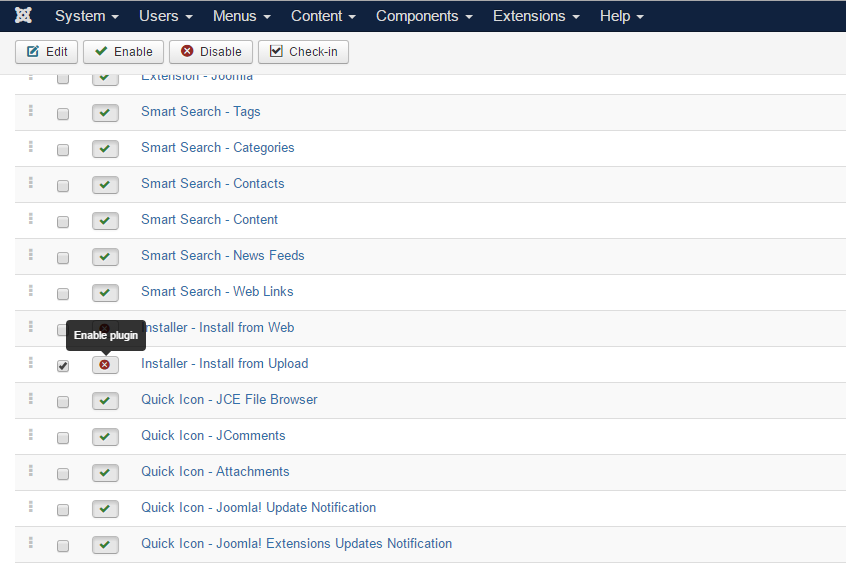The width and height of the screenshot is (846, 567).
Task: Open Quick Icon - Joomla! Update Notification link
Action: click(258, 508)
